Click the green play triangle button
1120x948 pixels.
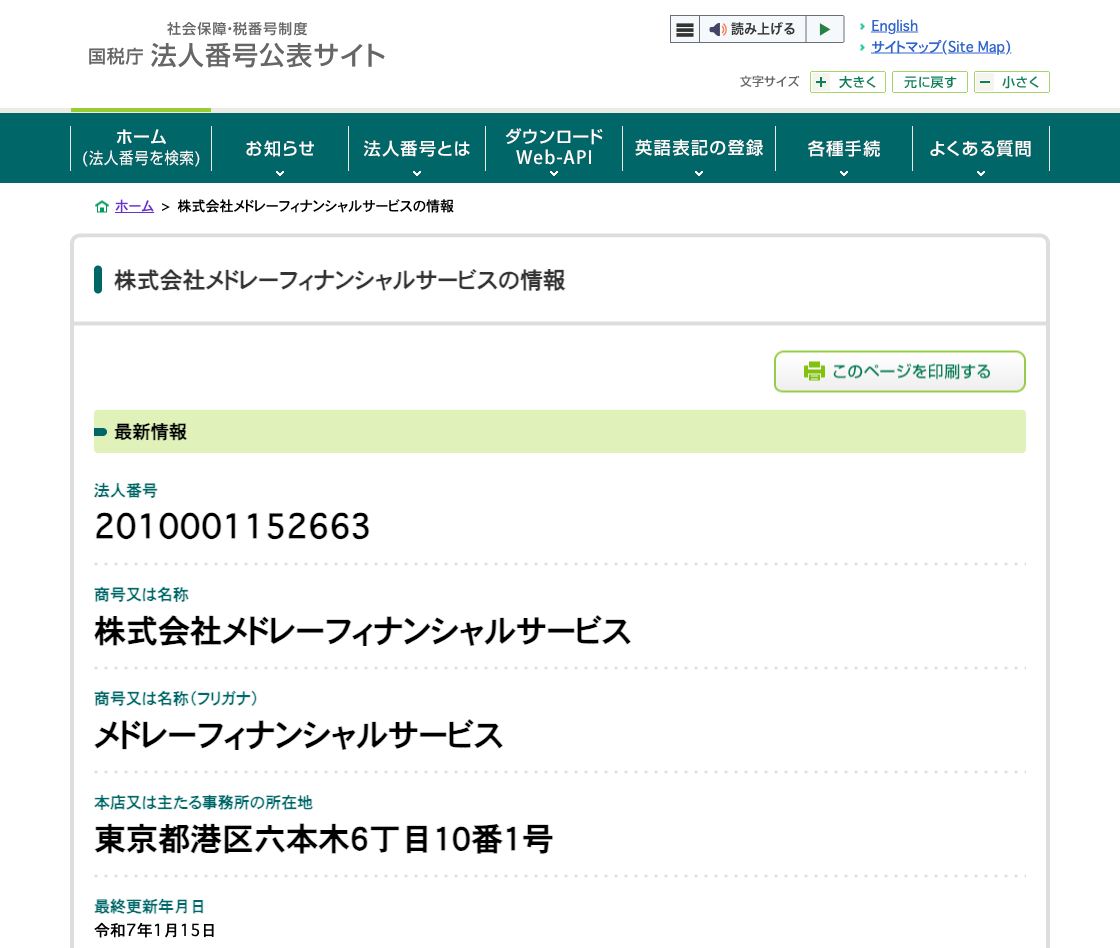[x=825, y=29]
